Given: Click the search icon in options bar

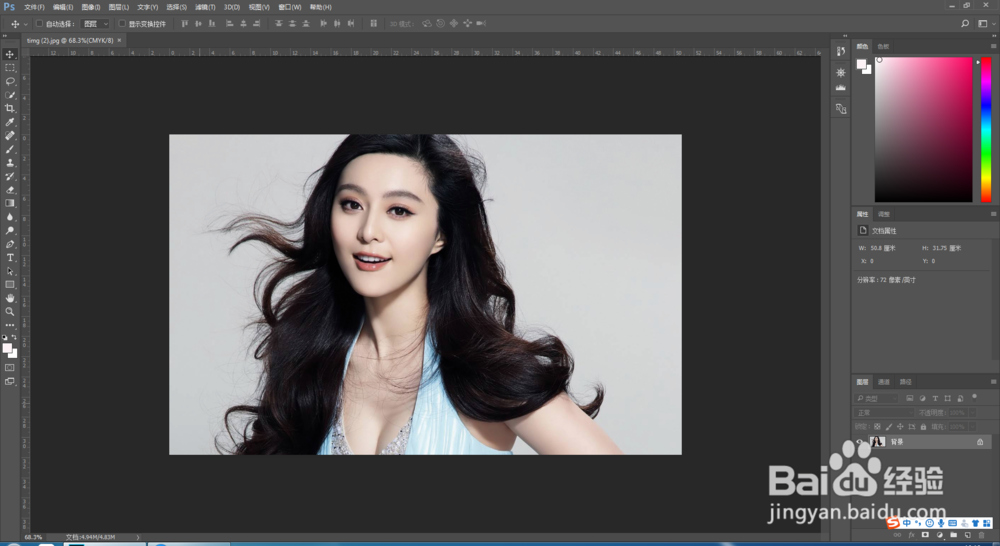Looking at the screenshot, I should pyautogui.click(x=965, y=24).
